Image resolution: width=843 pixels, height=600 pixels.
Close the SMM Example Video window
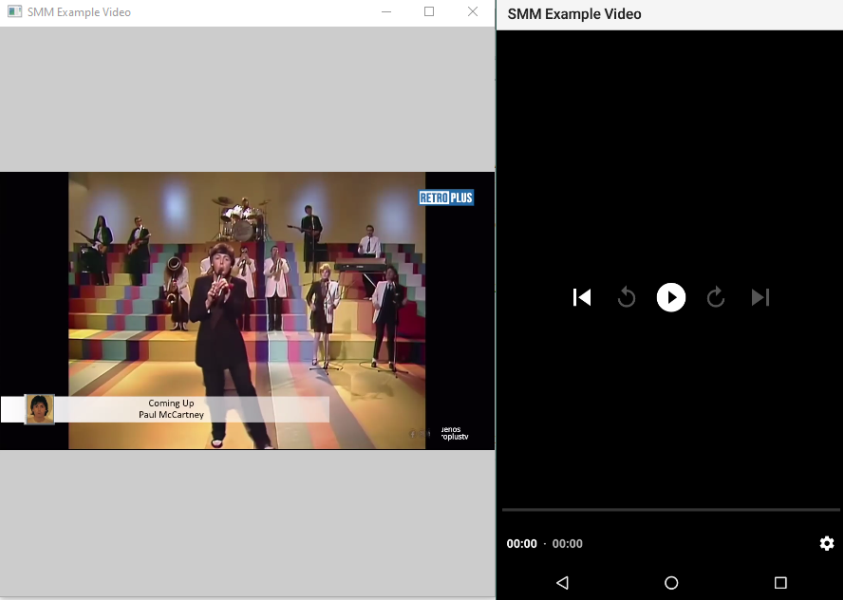(473, 12)
